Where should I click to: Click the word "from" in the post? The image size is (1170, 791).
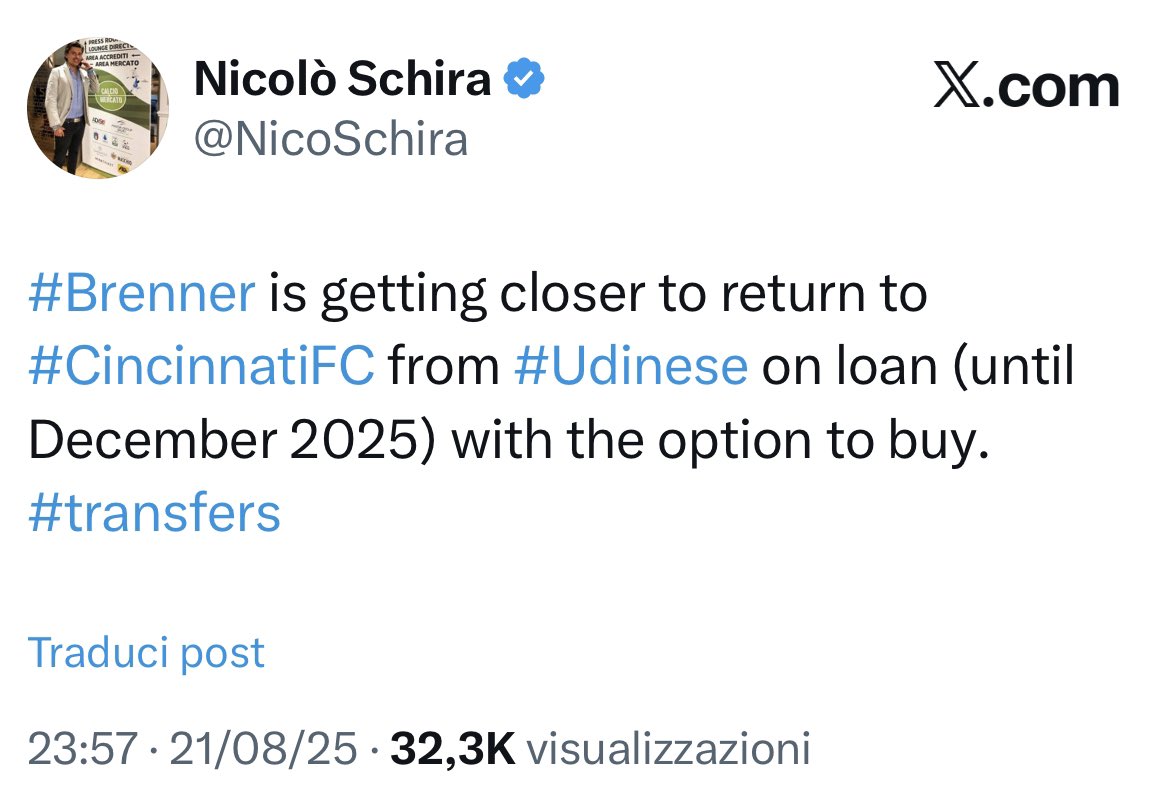(x=444, y=367)
